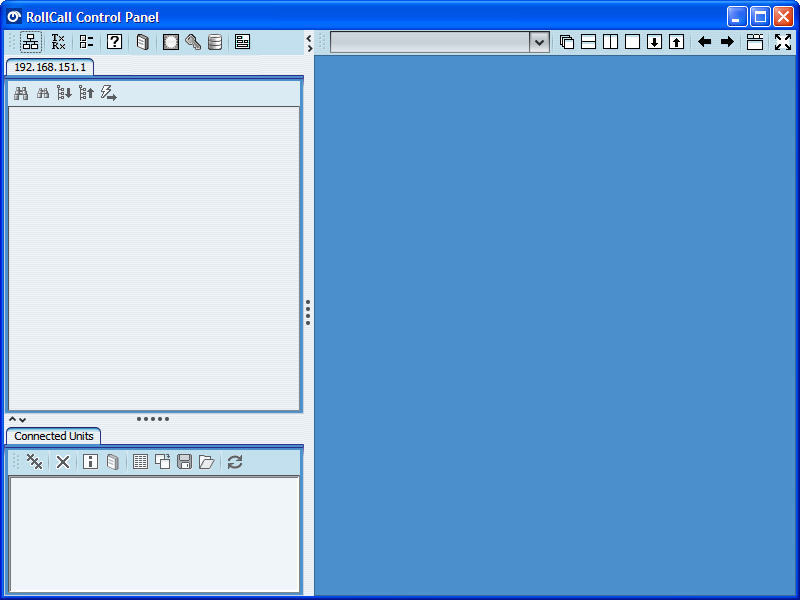Click the tree expand down arrow icon
Screen dimensions: 800x600
tap(64, 93)
